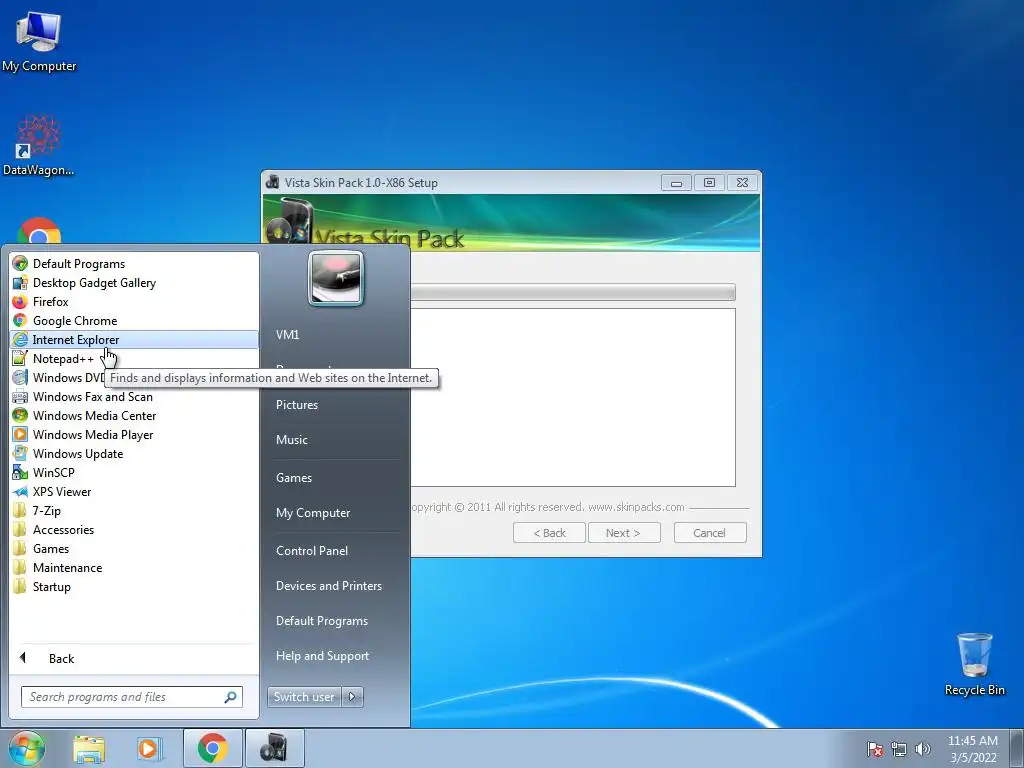Open Default Programs in Start menu right pane
Screen dimensions: 1024x768
pyautogui.click(x=322, y=620)
